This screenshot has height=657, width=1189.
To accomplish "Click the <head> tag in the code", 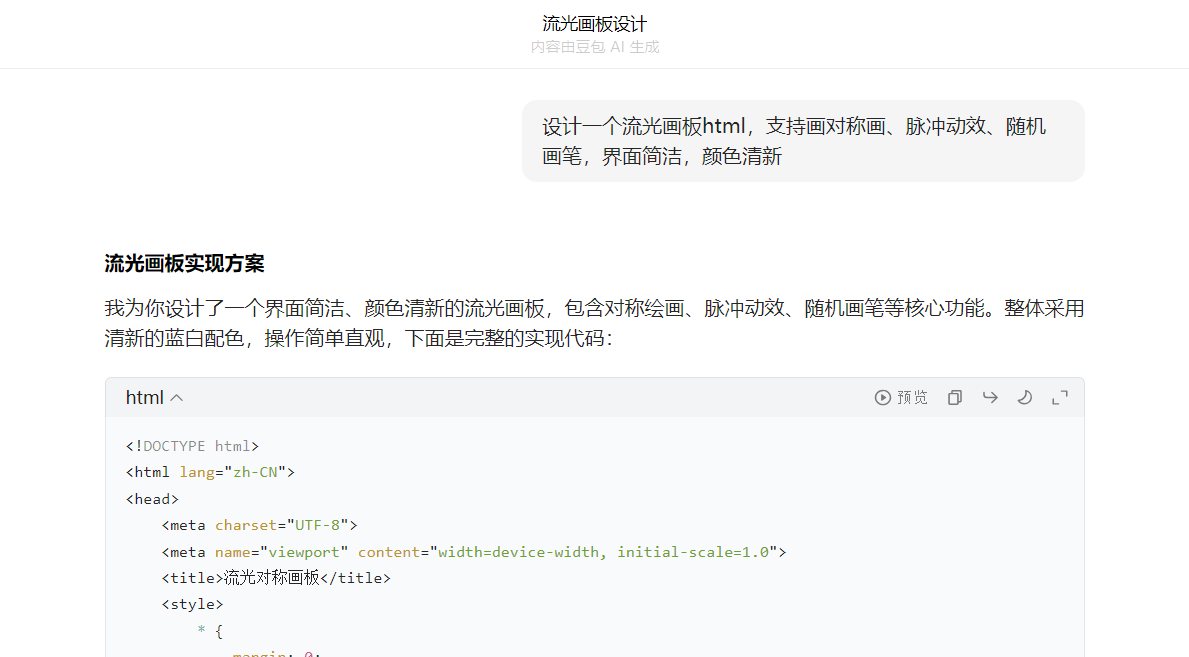I will pyautogui.click(x=152, y=499).
